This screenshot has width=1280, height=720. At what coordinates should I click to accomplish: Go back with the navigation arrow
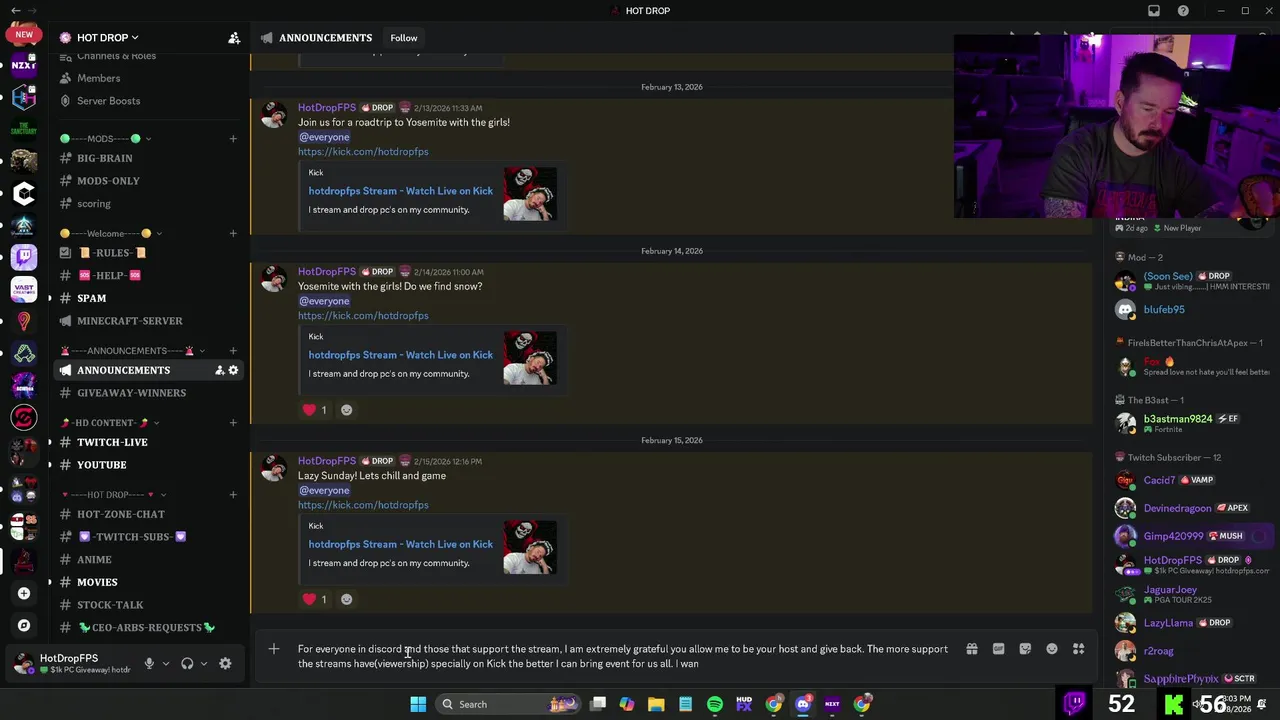point(15,10)
